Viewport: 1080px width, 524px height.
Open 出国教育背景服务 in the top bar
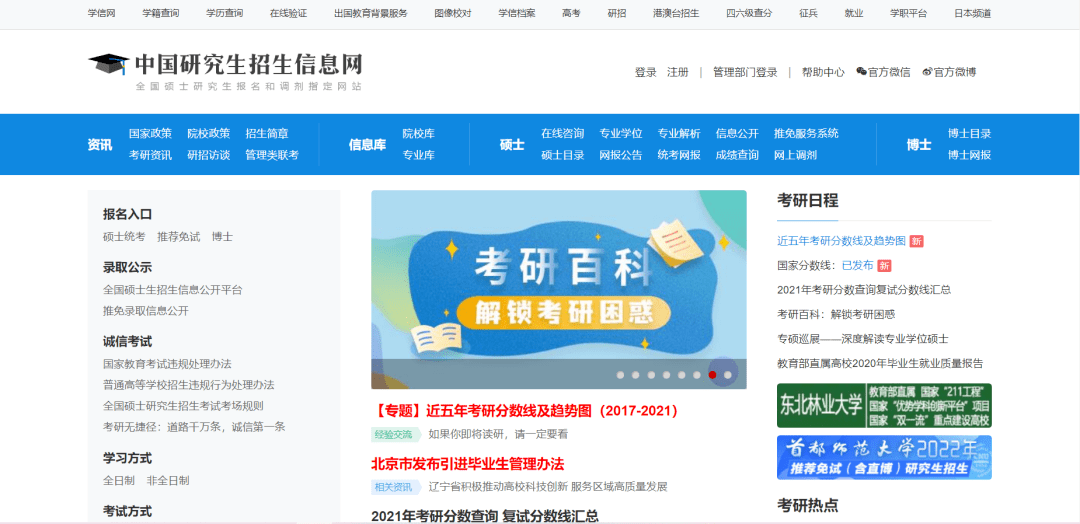click(x=371, y=13)
